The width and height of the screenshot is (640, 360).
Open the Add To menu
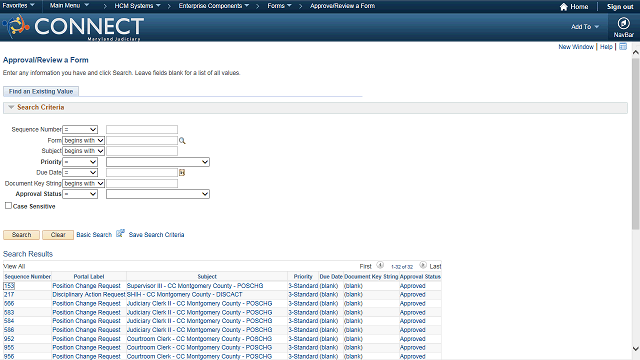[584, 27]
